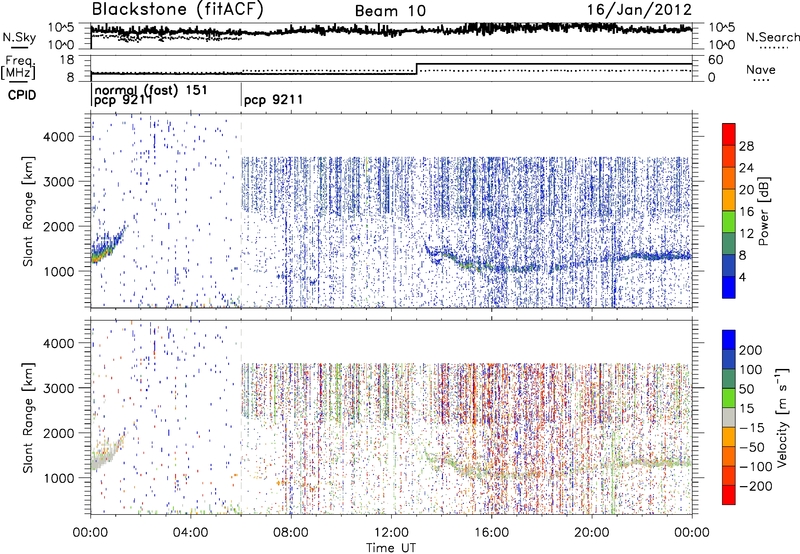Click the blue top of Velocity color bar
This screenshot has height=554, width=800.
point(729,339)
